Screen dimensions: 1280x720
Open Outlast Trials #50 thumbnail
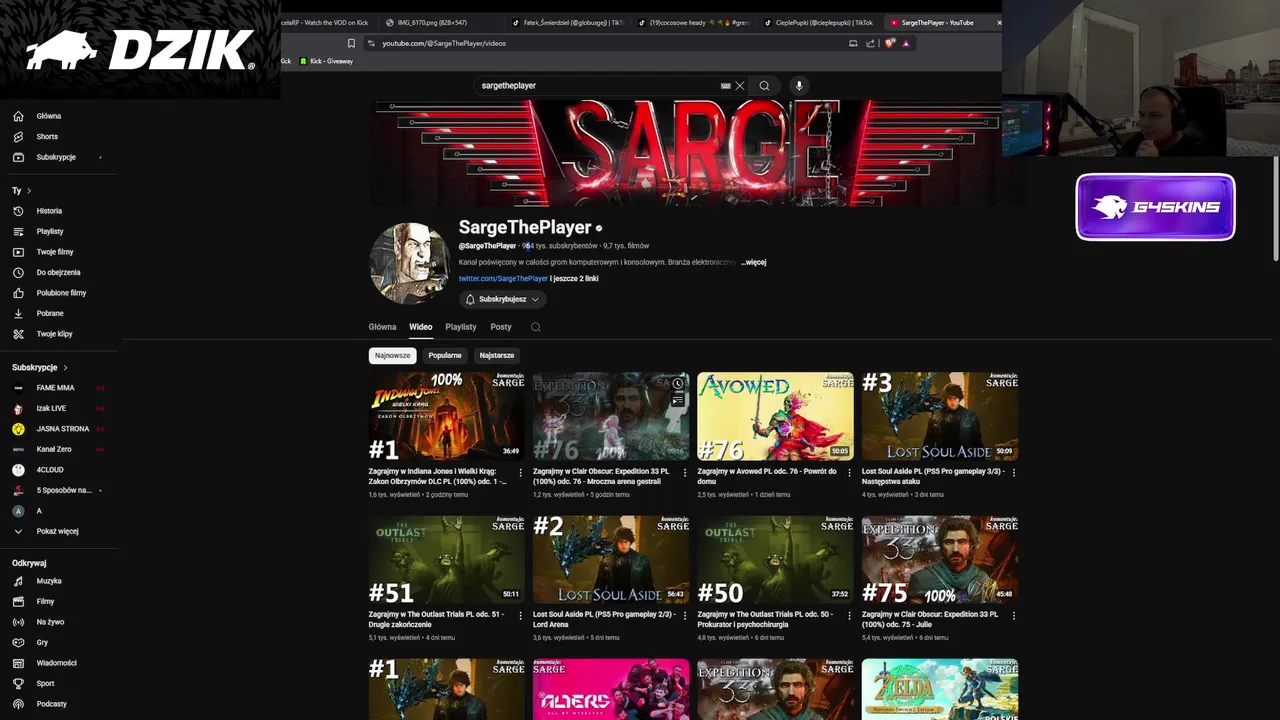tap(775, 559)
